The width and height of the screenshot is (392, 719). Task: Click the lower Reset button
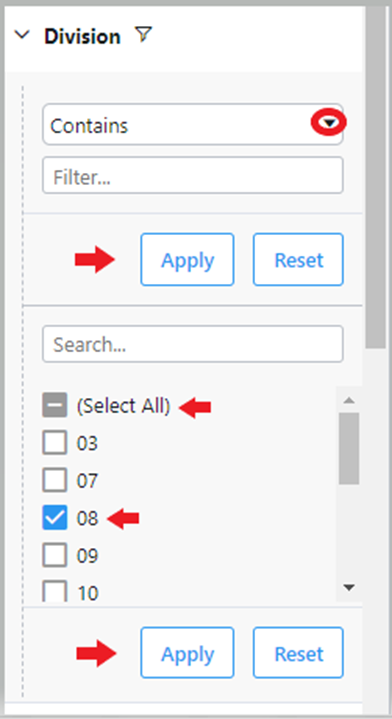[298, 653]
